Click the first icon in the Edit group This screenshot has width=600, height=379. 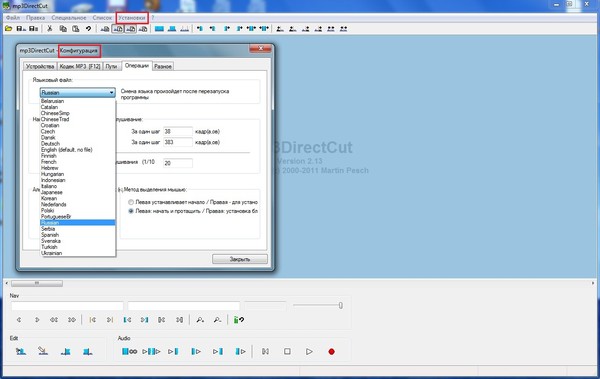point(21,351)
